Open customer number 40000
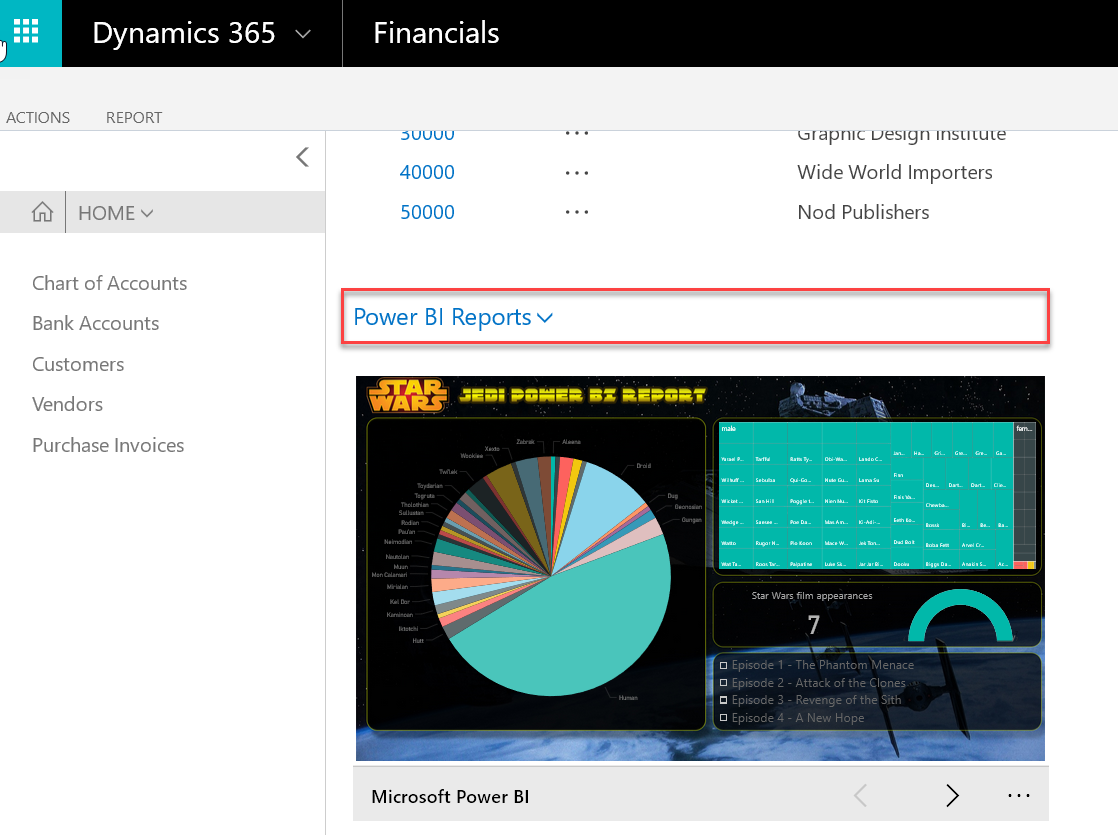Screen dimensions: 1118x835 pos(427,172)
